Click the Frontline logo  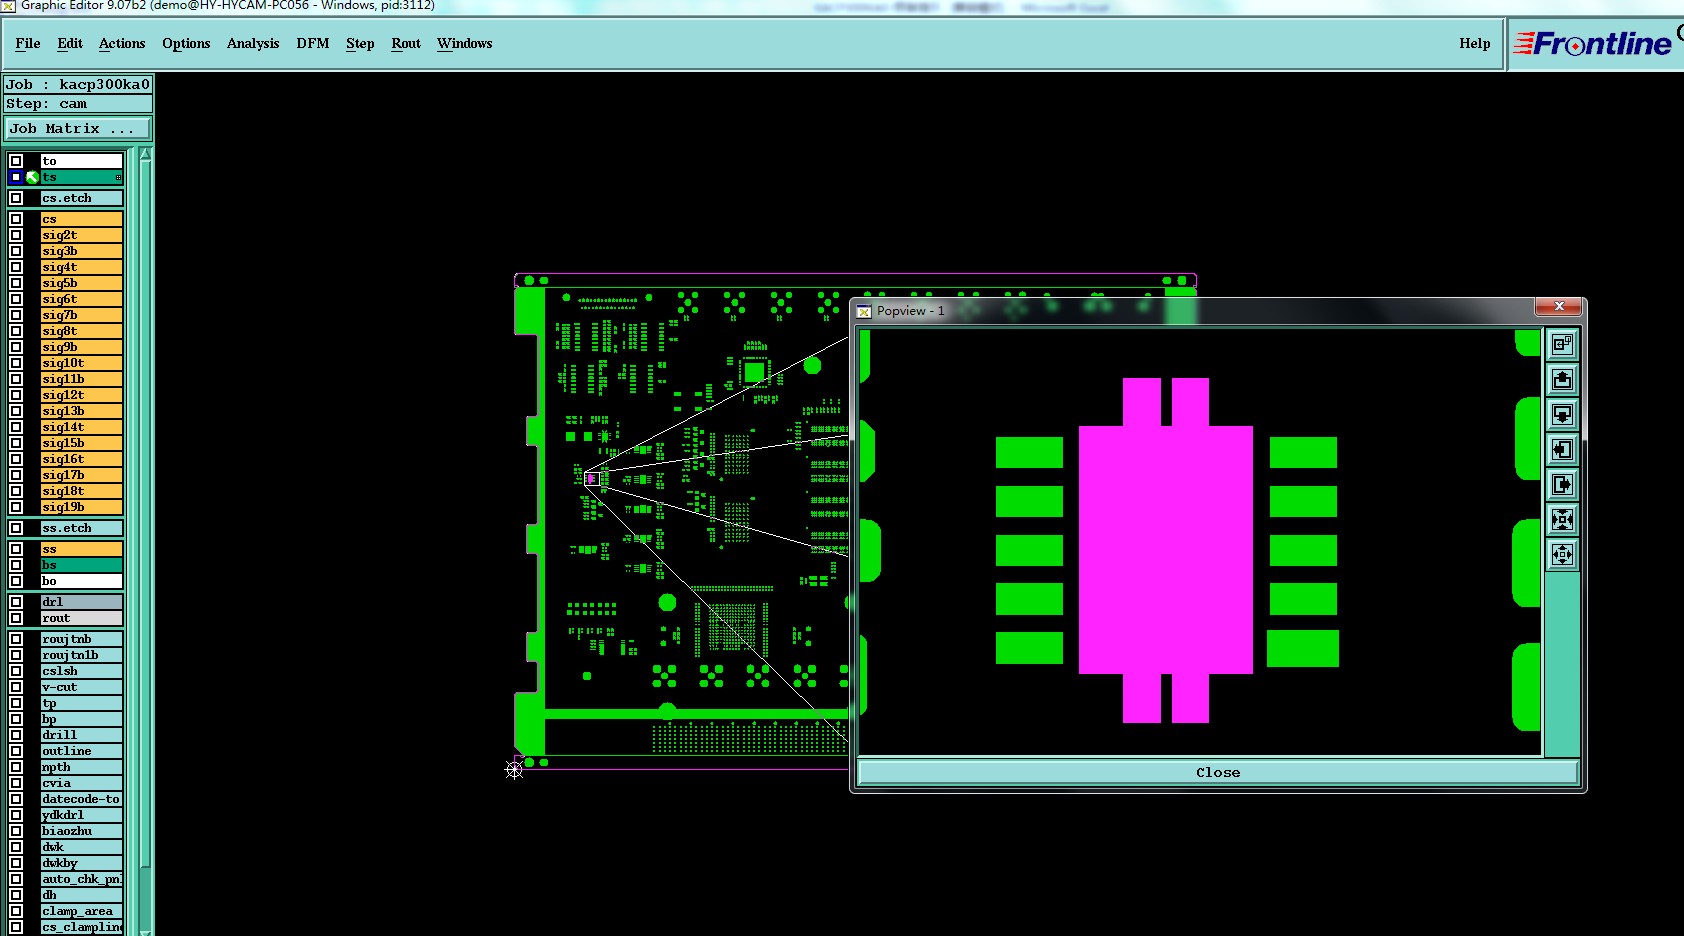tap(1593, 43)
